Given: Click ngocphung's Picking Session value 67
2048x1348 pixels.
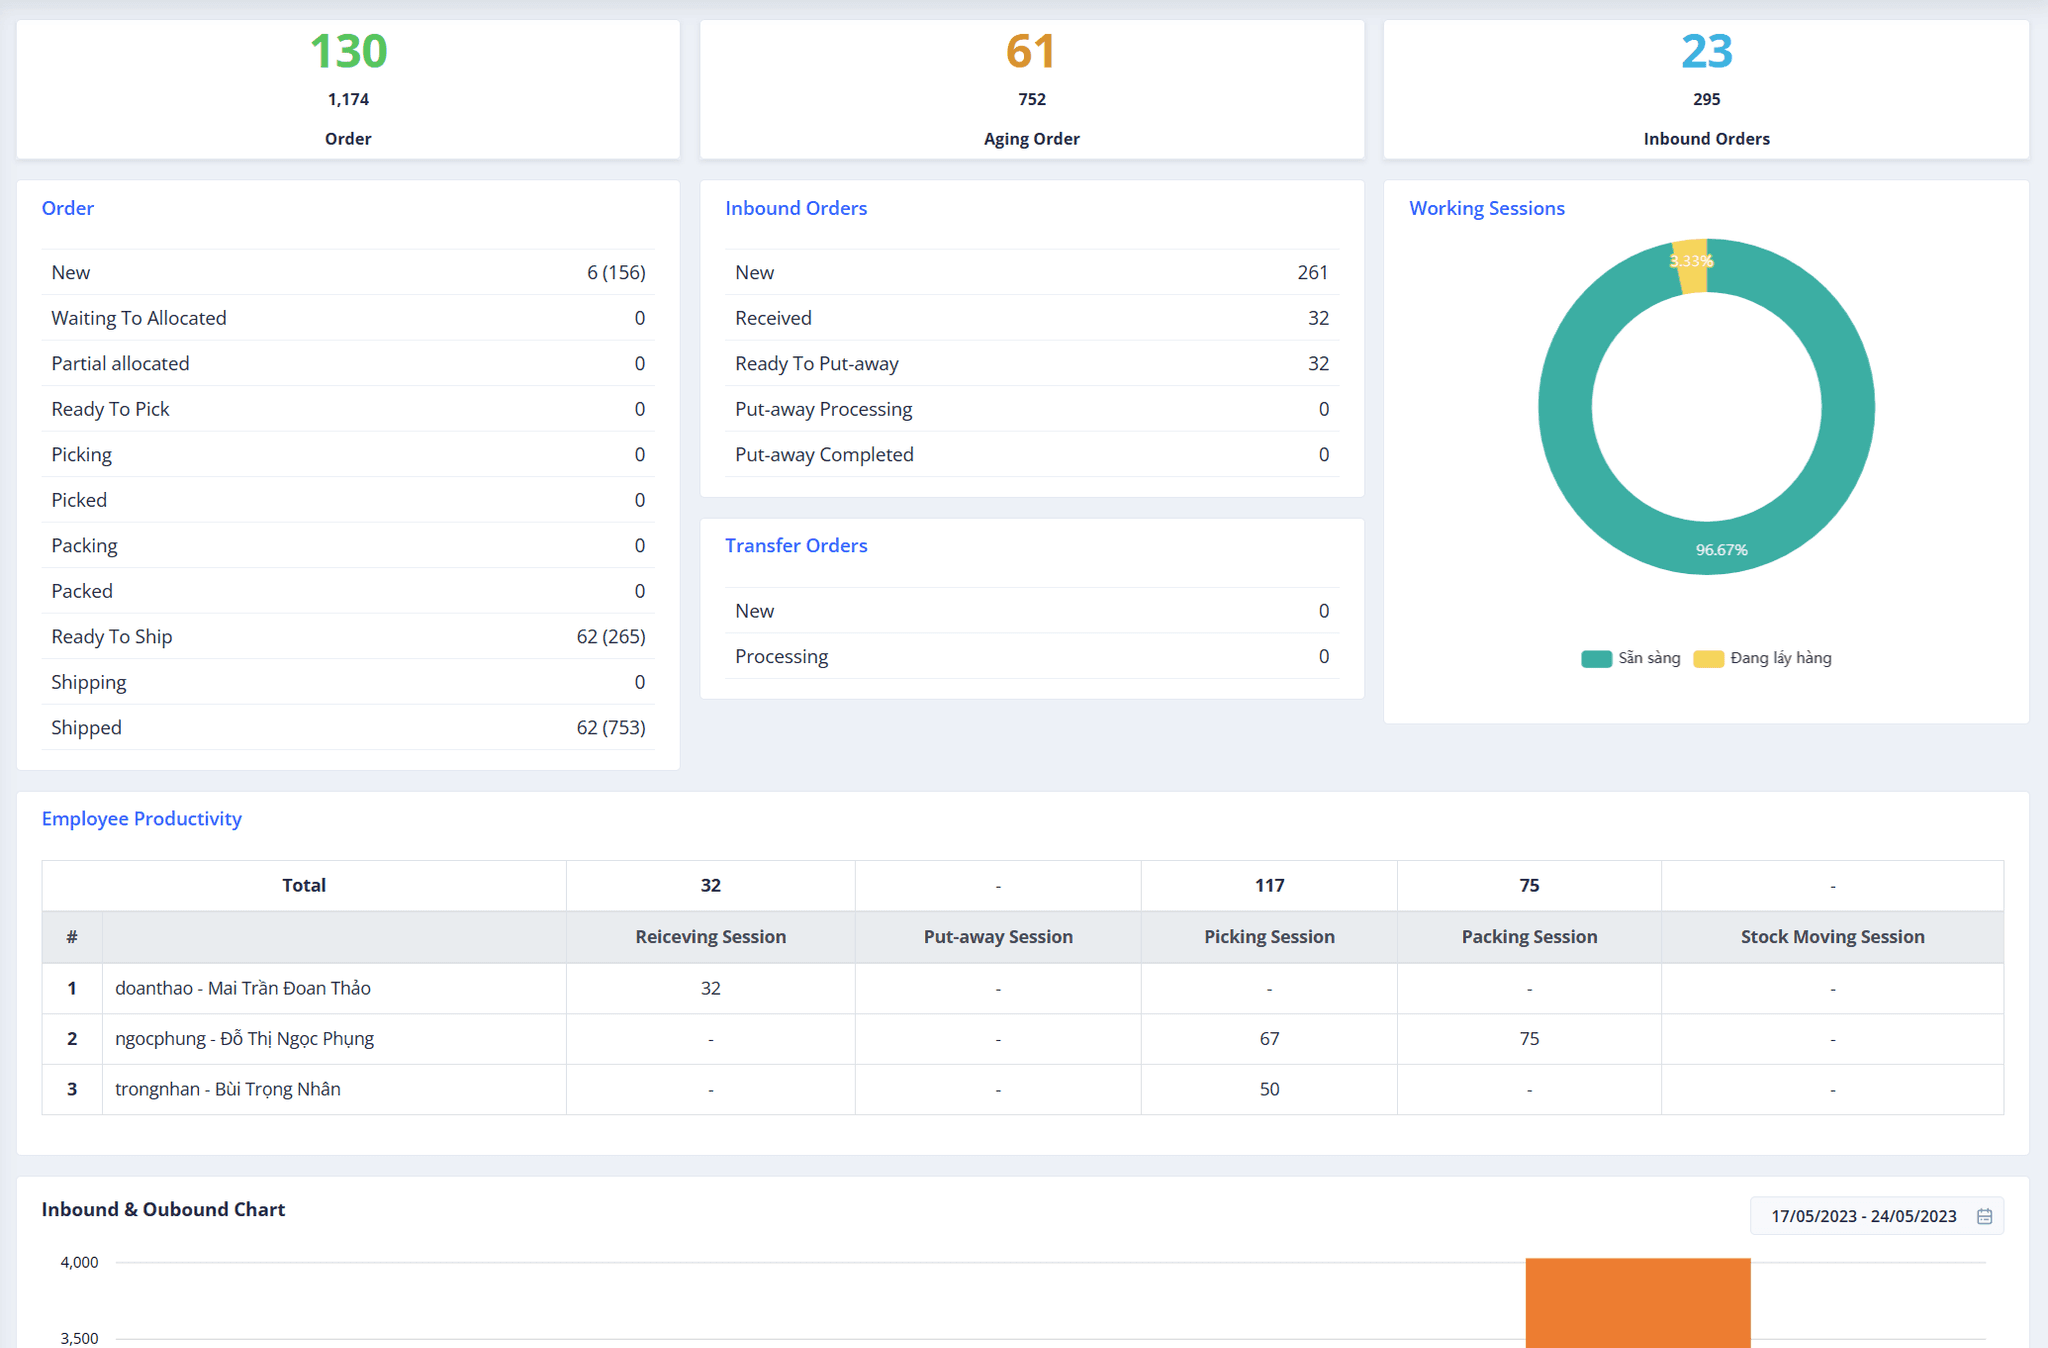Looking at the screenshot, I should pyautogui.click(x=1268, y=1038).
